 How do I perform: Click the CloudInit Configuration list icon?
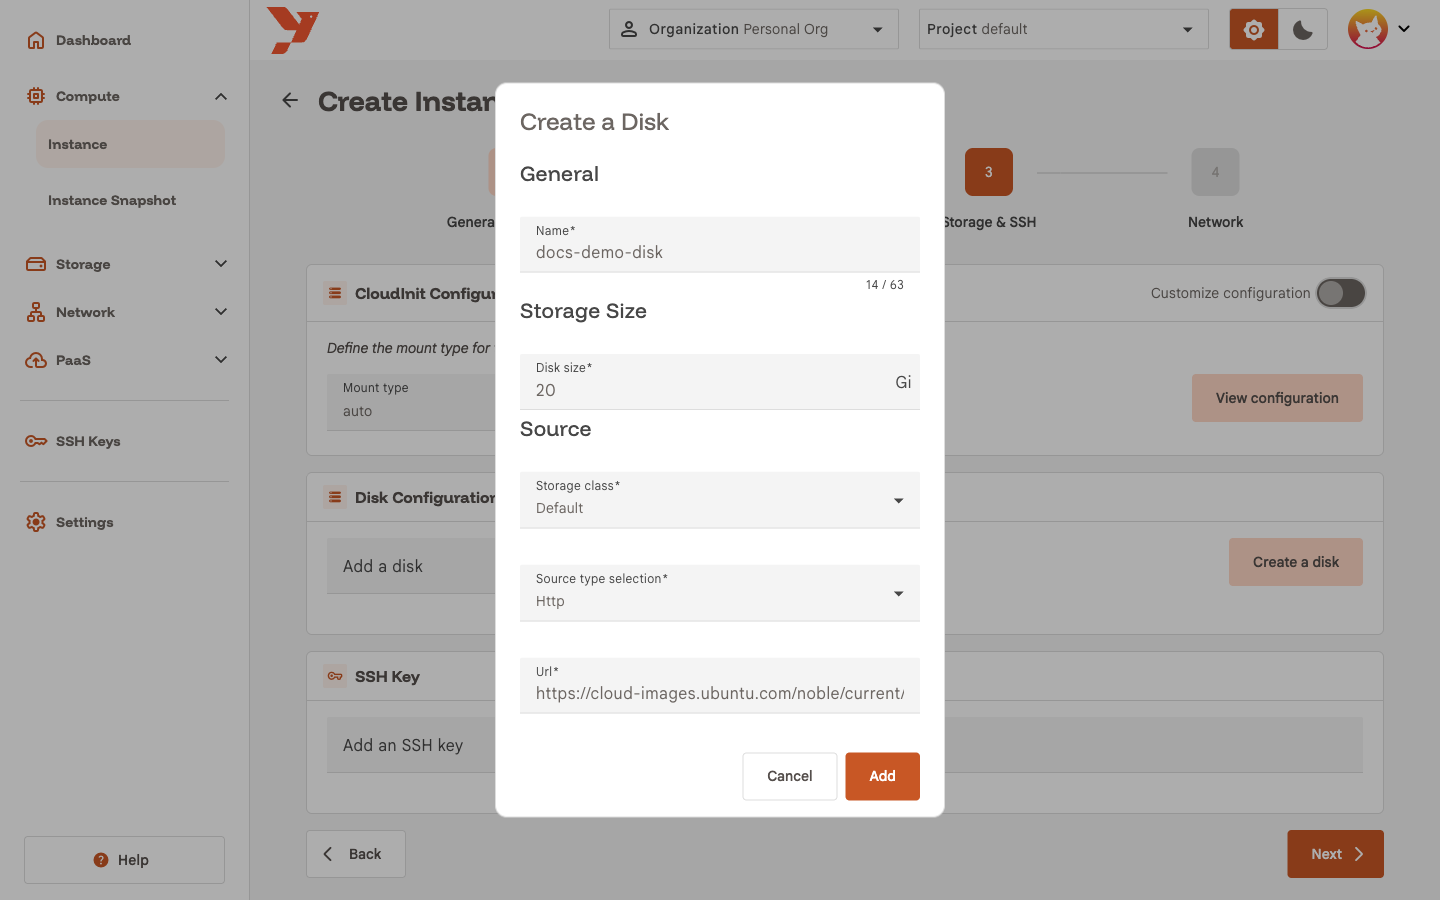pyautogui.click(x=335, y=293)
